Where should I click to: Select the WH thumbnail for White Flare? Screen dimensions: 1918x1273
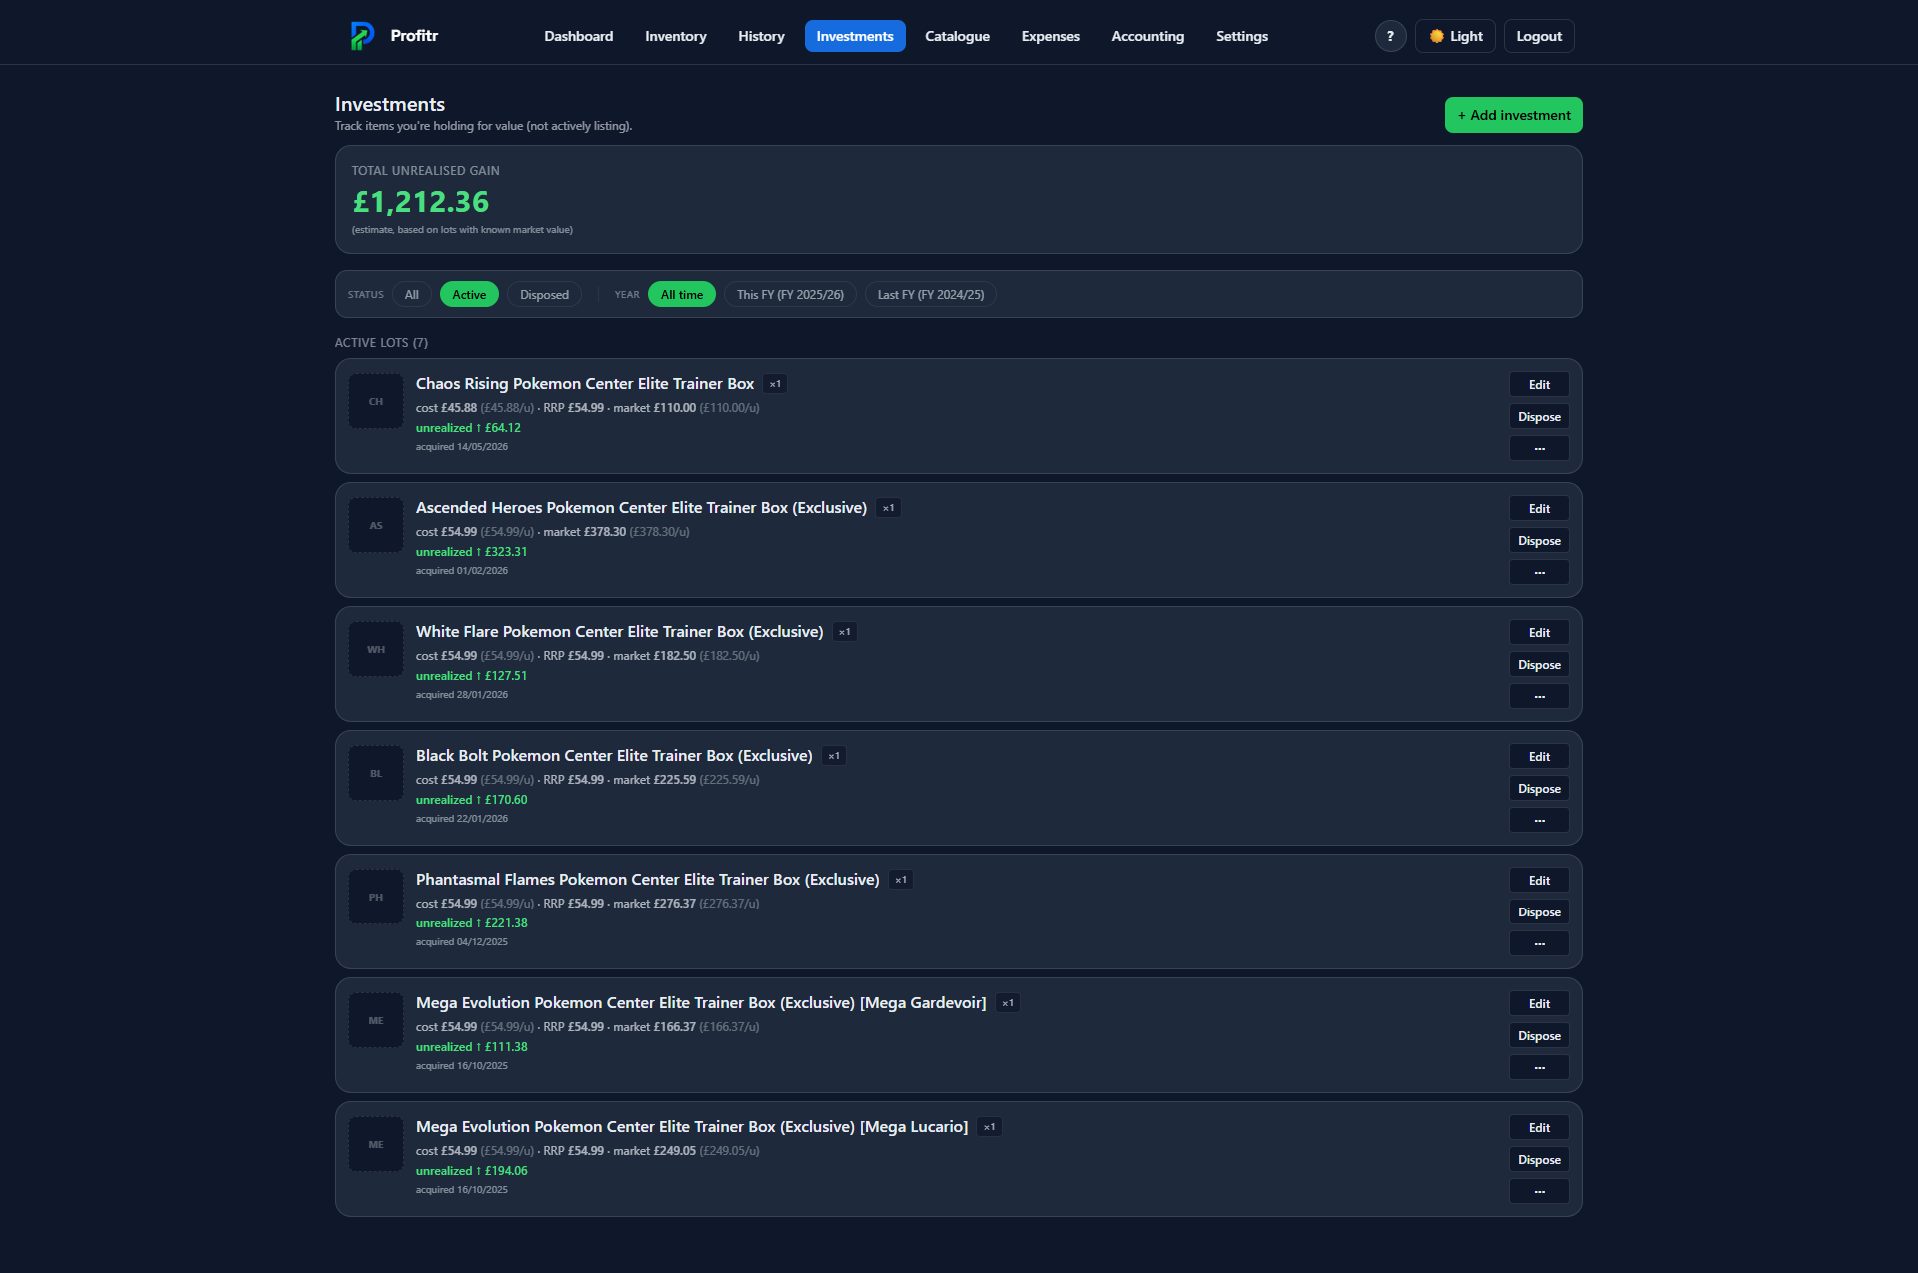tap(376, 649)
